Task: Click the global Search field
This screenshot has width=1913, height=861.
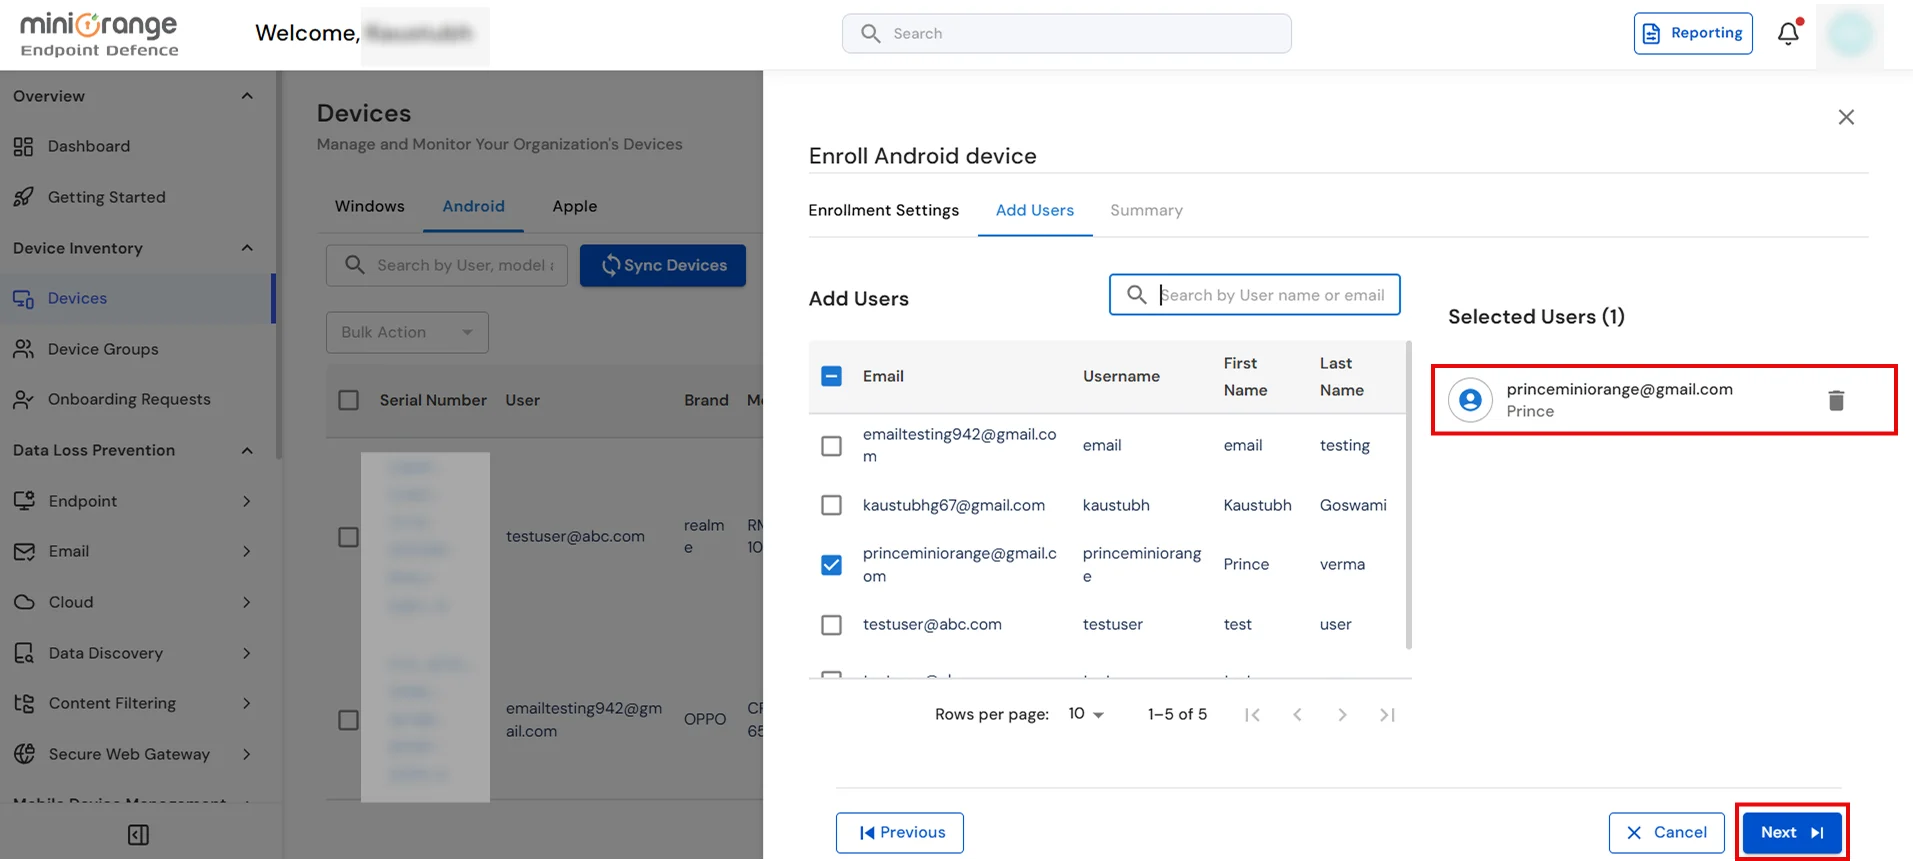Action: [x=1067, y=33]
